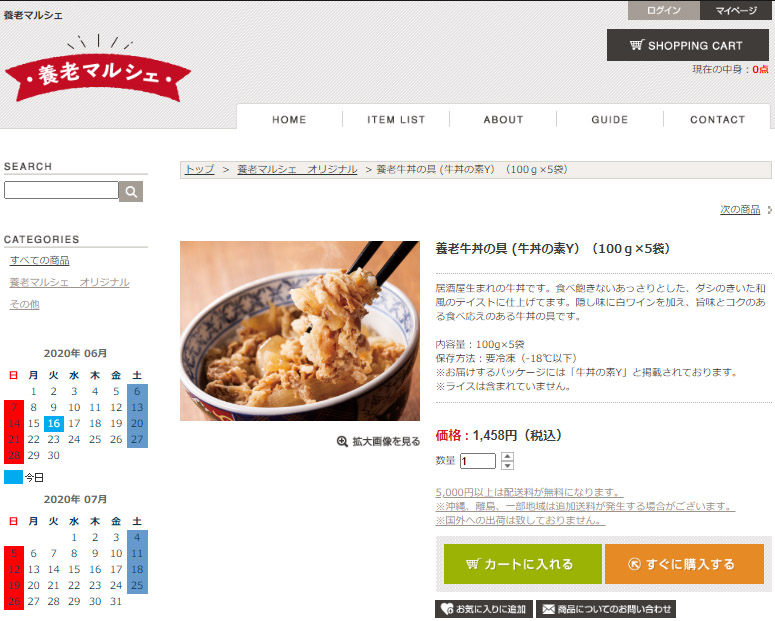Screen dimensions: 775x621
Task: Click the カートに入れる button
Action: (522, 564)
